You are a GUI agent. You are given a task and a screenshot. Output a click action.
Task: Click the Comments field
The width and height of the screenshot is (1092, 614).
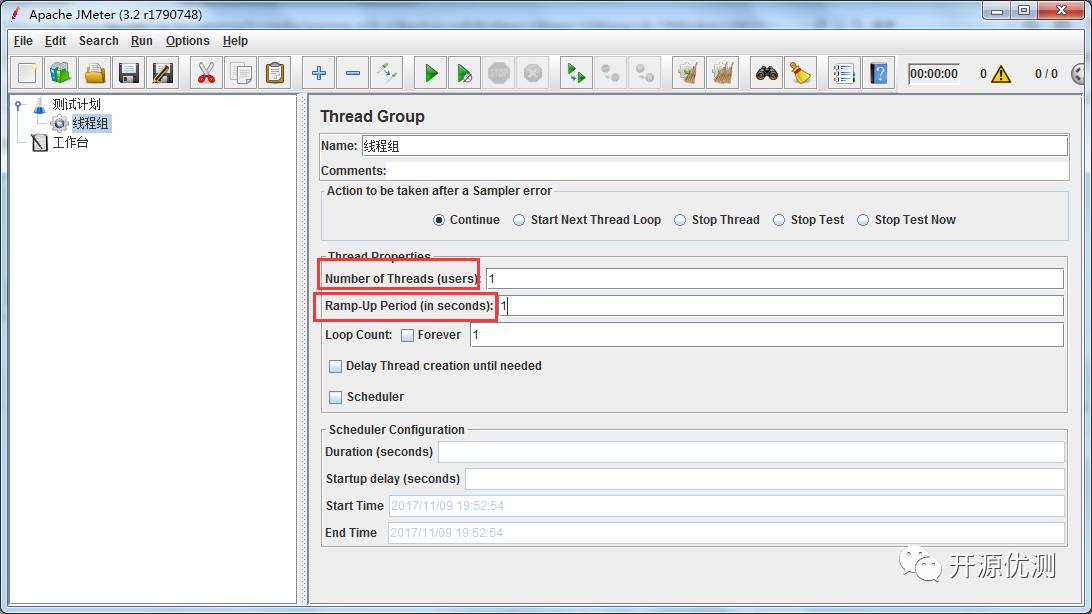click(x=728, y=171)
